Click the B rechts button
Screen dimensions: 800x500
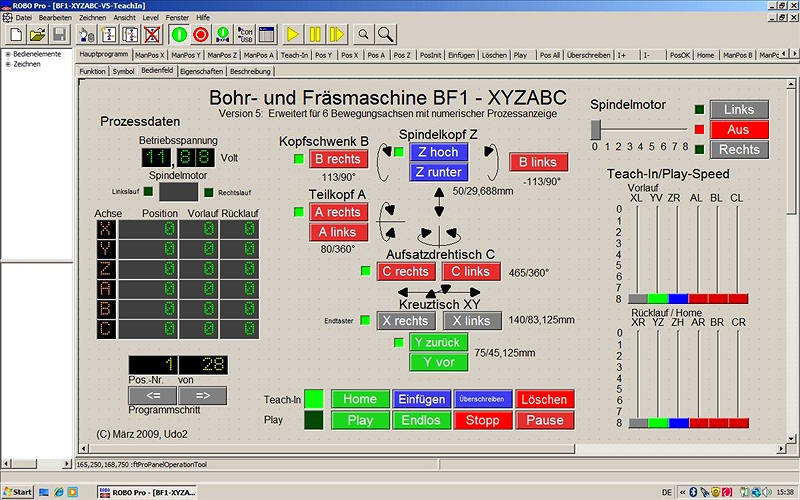pos(338,159)
